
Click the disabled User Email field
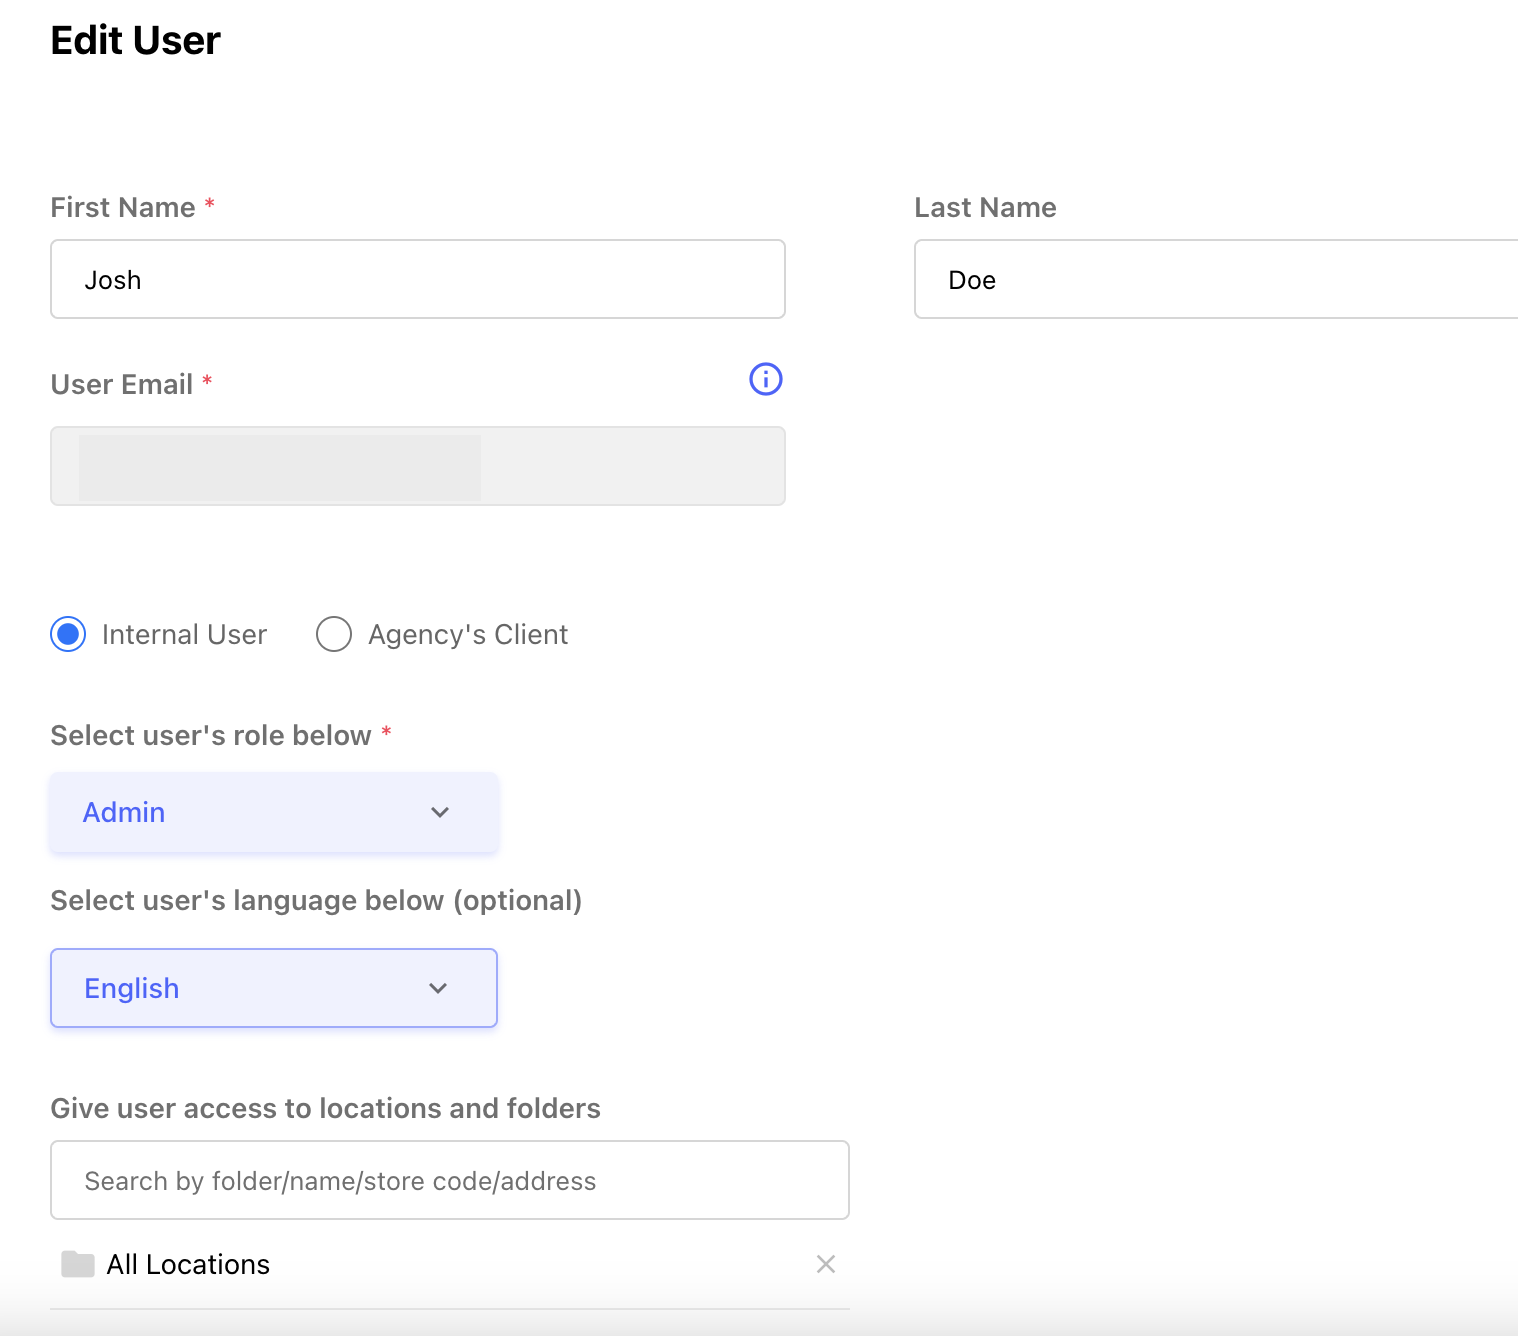tap(418, 466)
